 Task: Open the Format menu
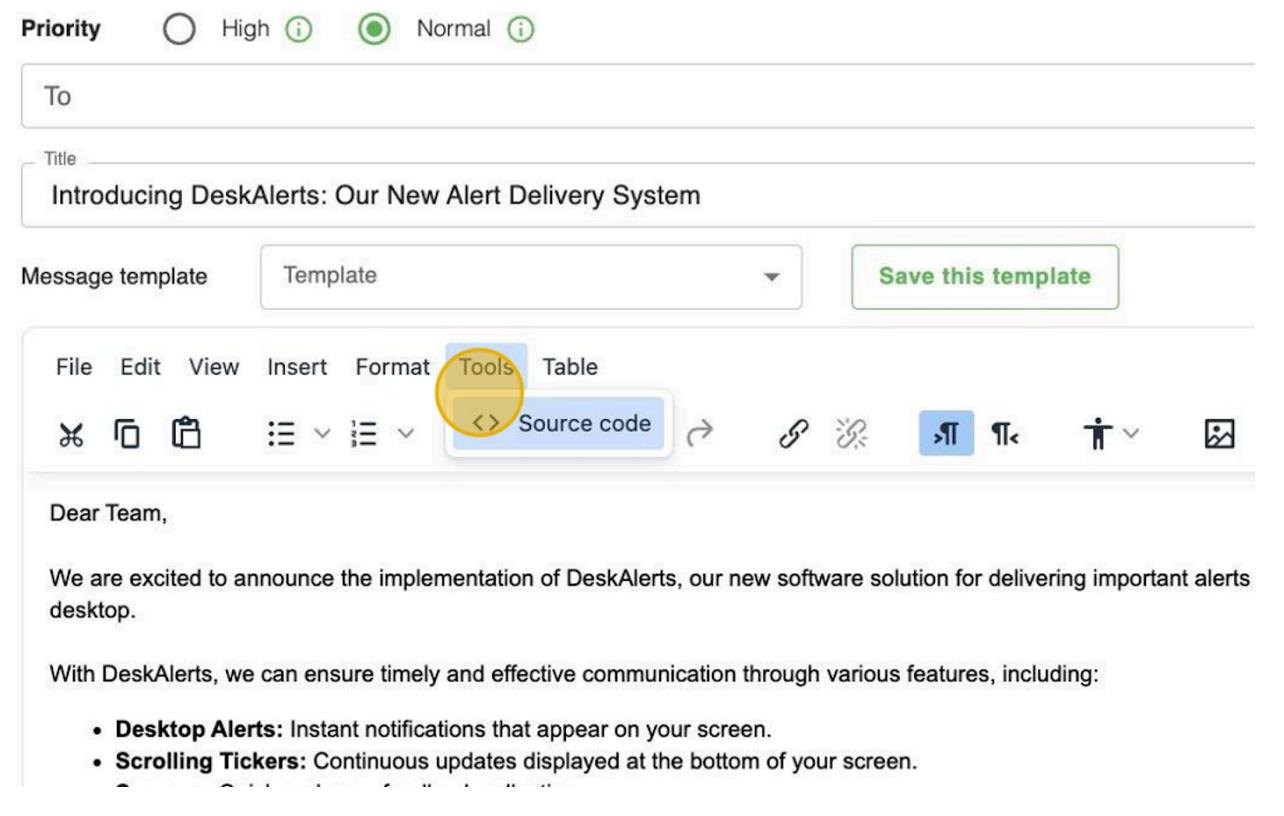click(x=392, y=367)
